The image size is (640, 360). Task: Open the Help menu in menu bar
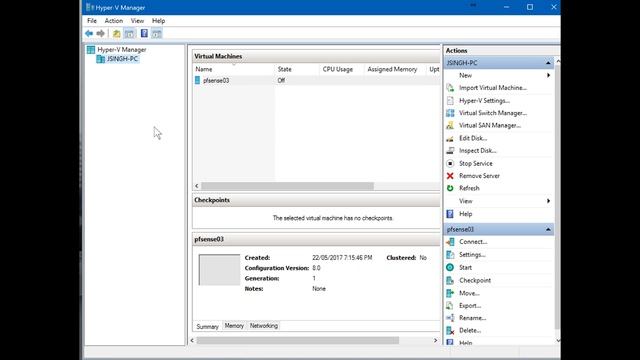pyautogui.click(x=158, y=21)
